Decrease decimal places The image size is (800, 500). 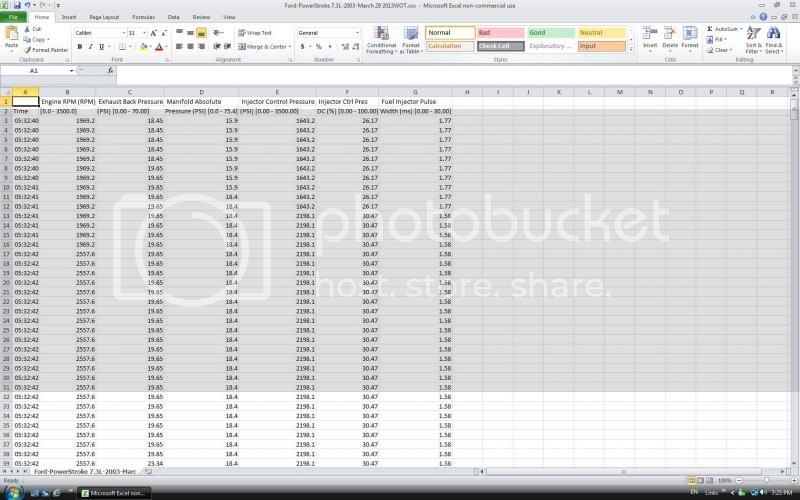click(356, 46)
